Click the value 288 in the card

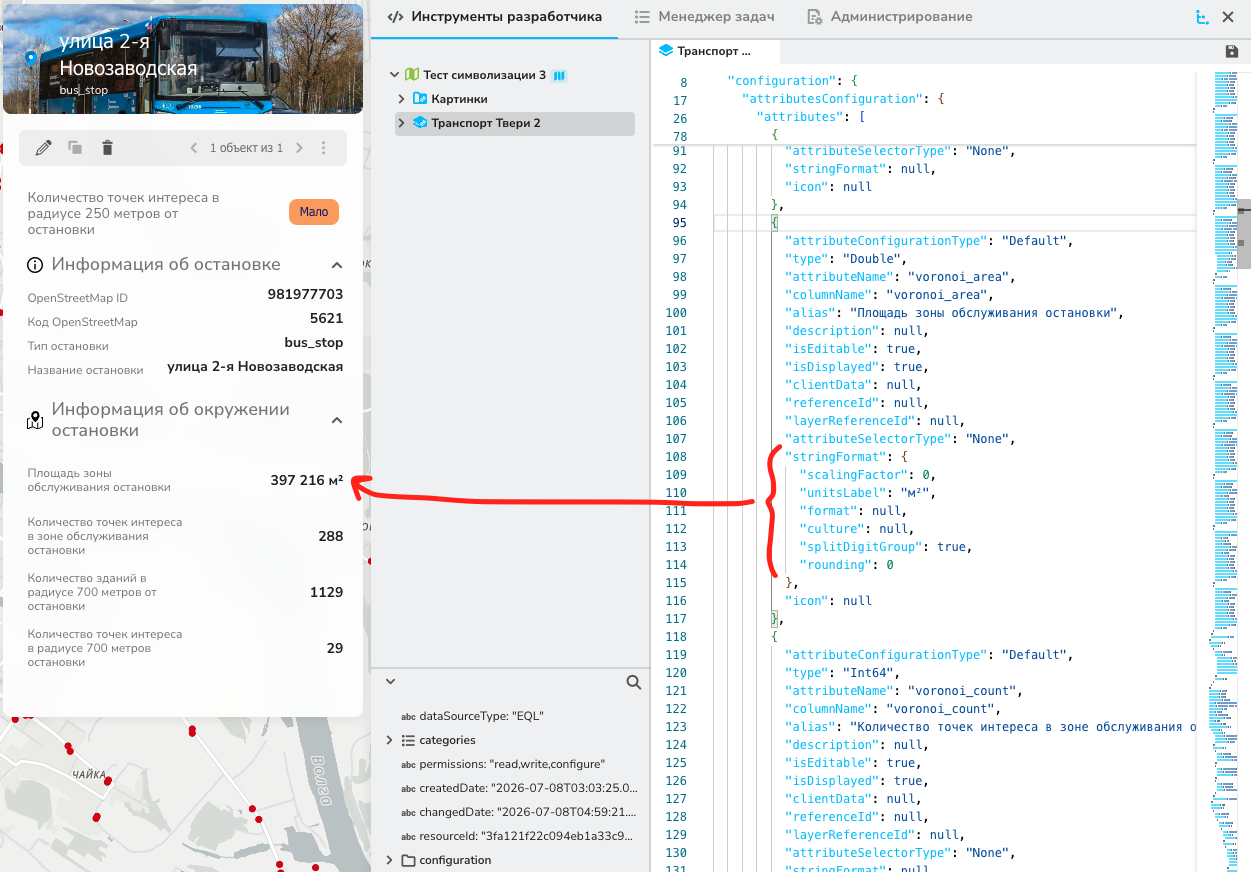pyautogui.click(x=331, y=536)
